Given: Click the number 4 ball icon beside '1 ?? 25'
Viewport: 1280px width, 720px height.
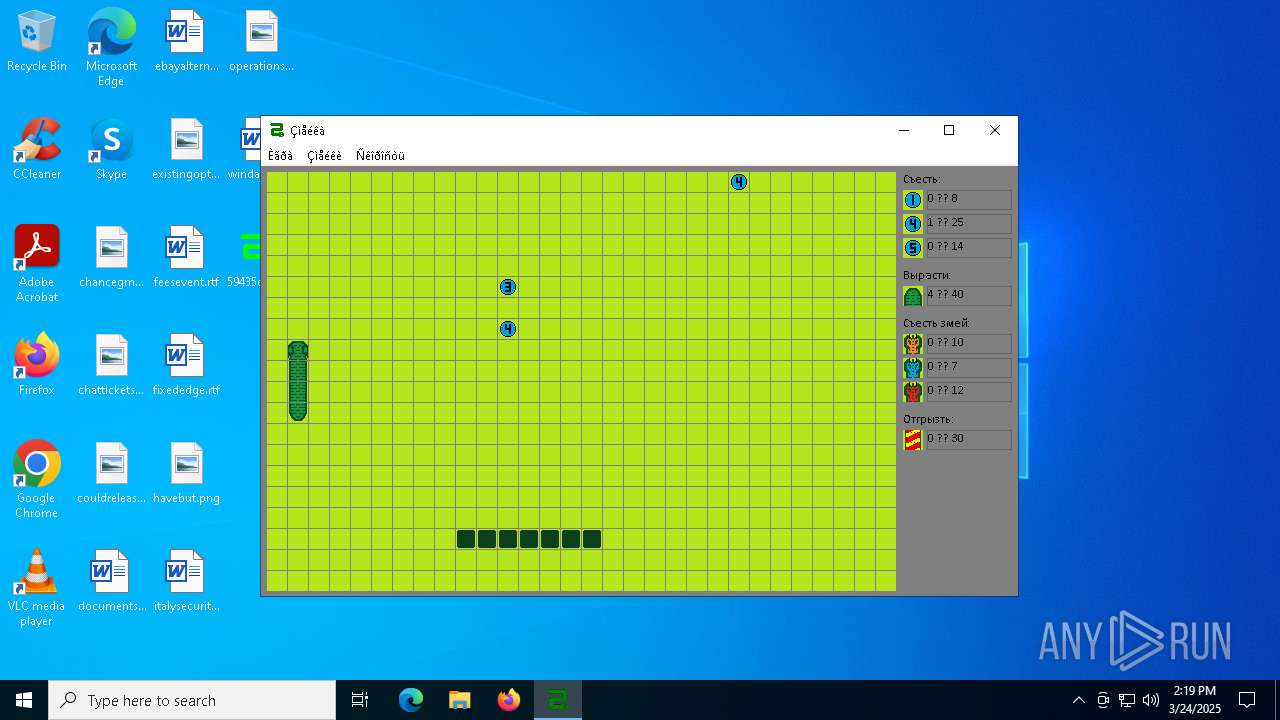Looking at the screenshot, I should 913,224.
